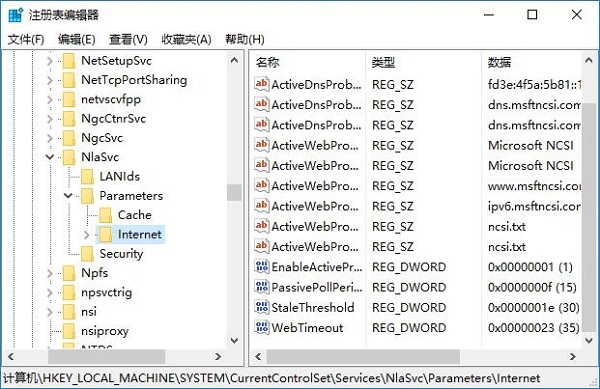Click the tree pane vertical scrollbar thumb
The height and width of the screenshot is (389, 600).
(x=234, y=192)
